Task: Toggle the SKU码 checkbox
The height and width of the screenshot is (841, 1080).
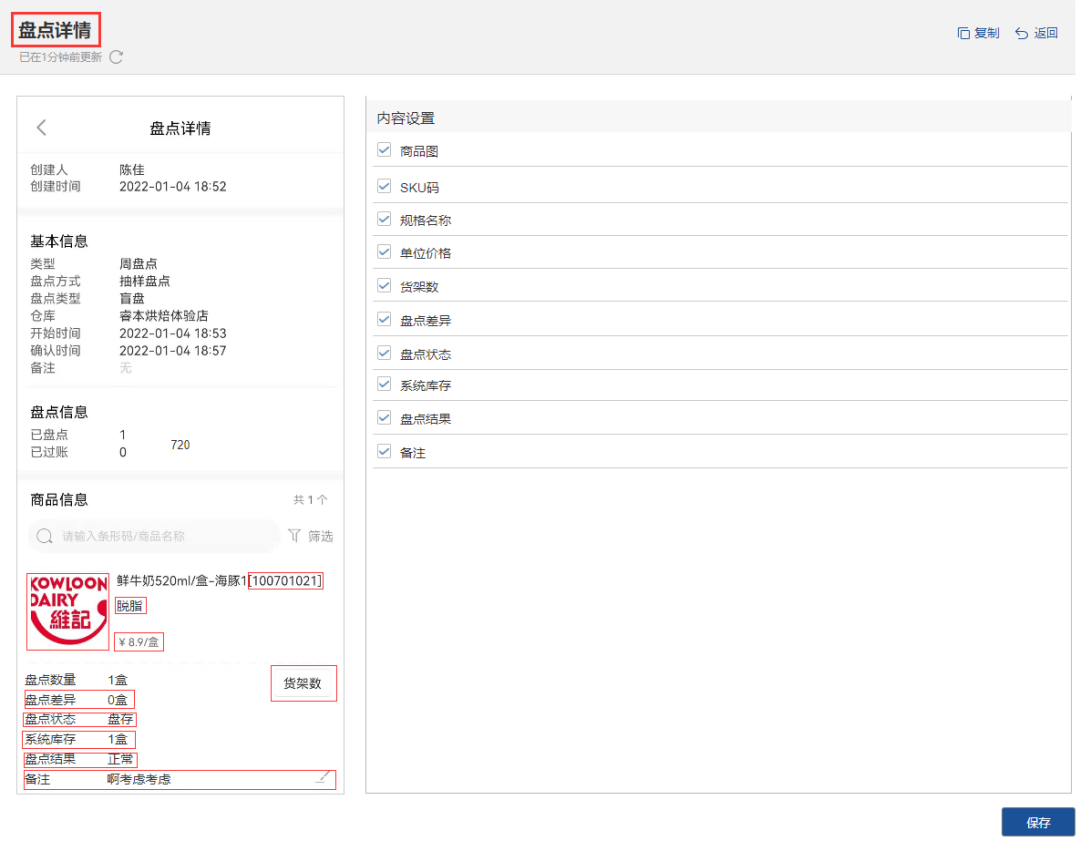Action: 384,186
